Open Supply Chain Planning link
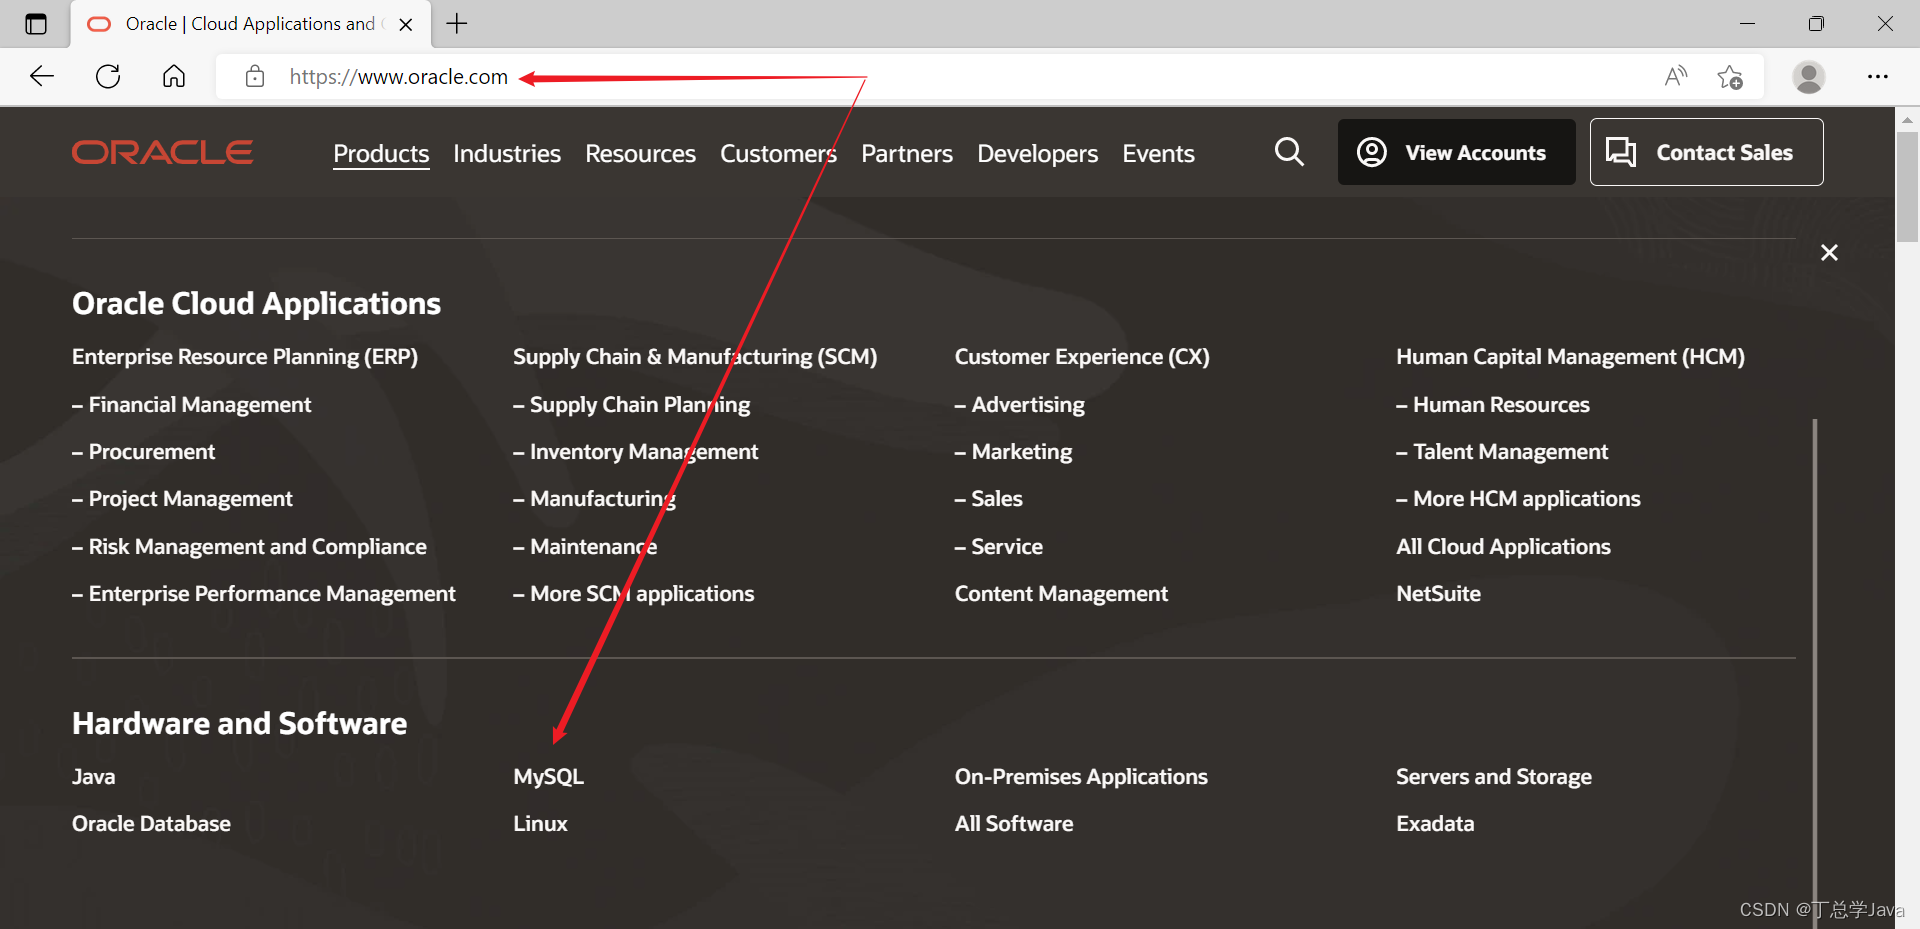Image resolution: width=1920 pixels, height=929 pixels. [x=631, y=405]
